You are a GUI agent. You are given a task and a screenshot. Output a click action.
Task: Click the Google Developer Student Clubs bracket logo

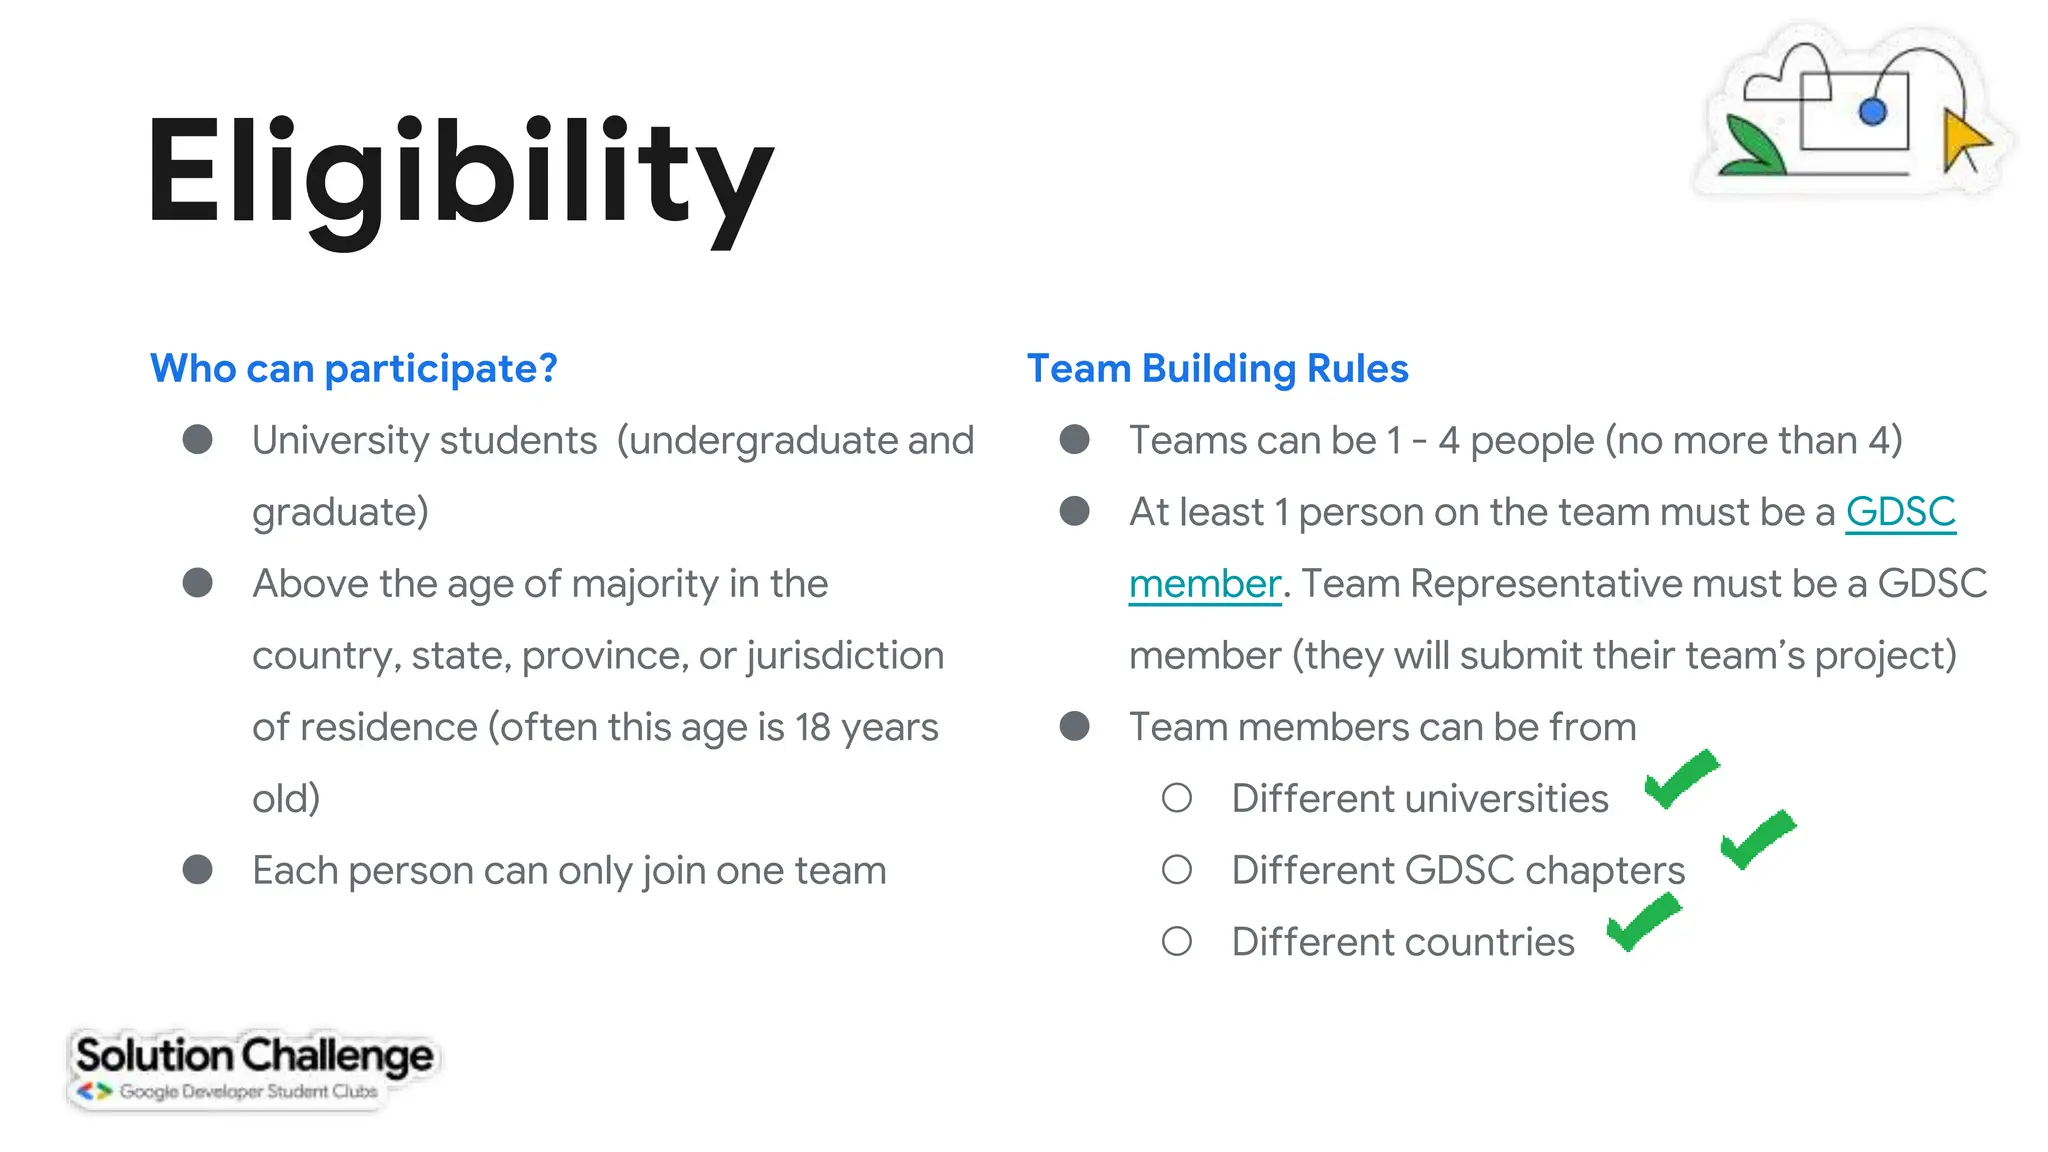(95, 1091)
